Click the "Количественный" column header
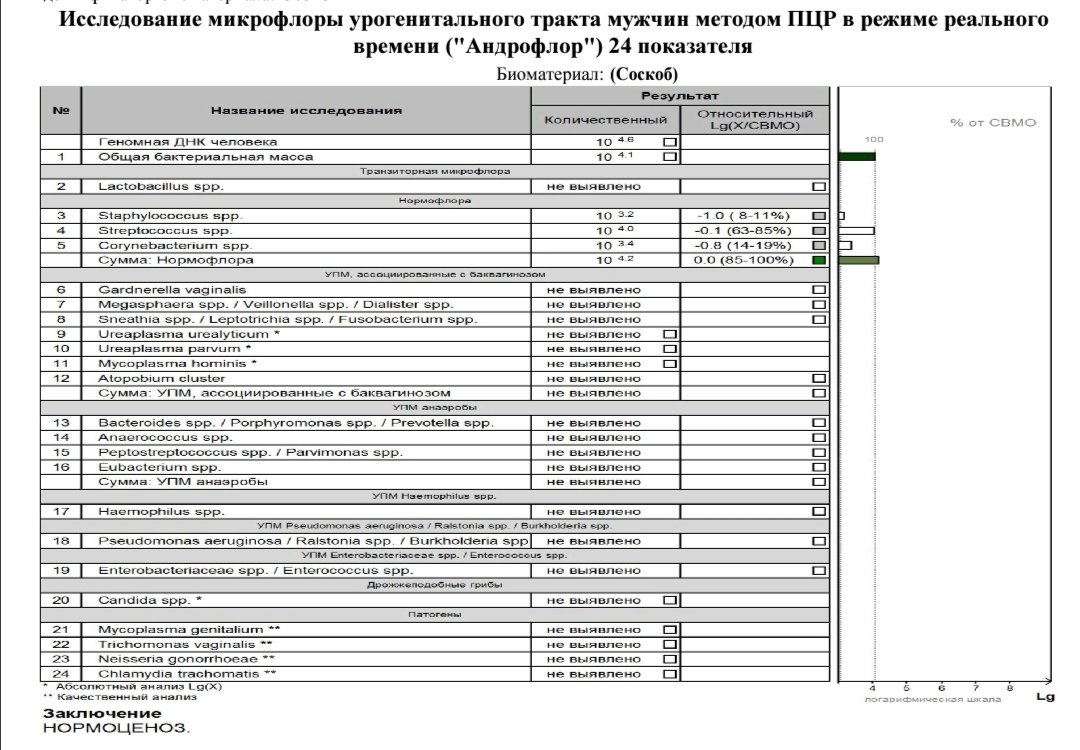Screen dimensions: 1080x750 coord(605,120)
